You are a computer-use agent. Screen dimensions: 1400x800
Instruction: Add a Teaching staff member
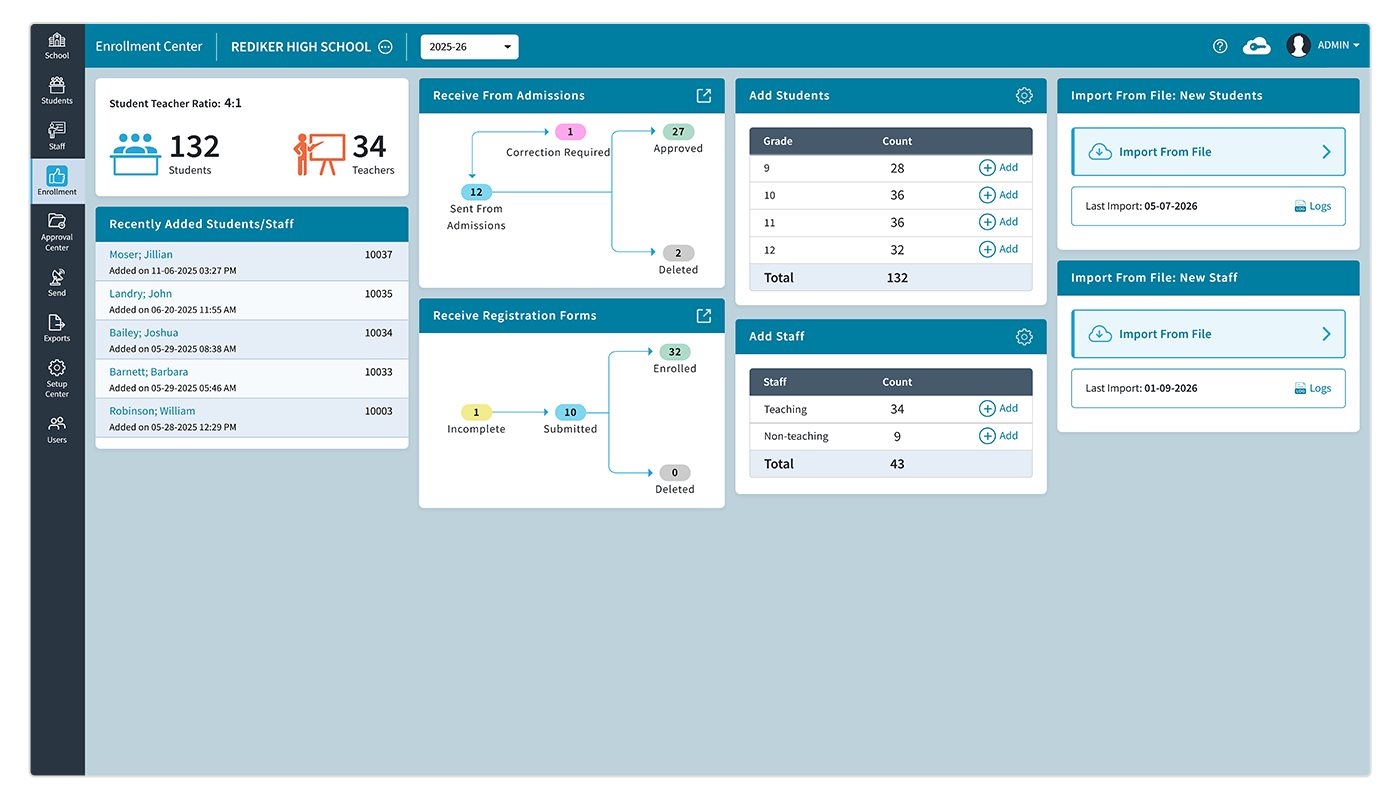pos(998,408)
